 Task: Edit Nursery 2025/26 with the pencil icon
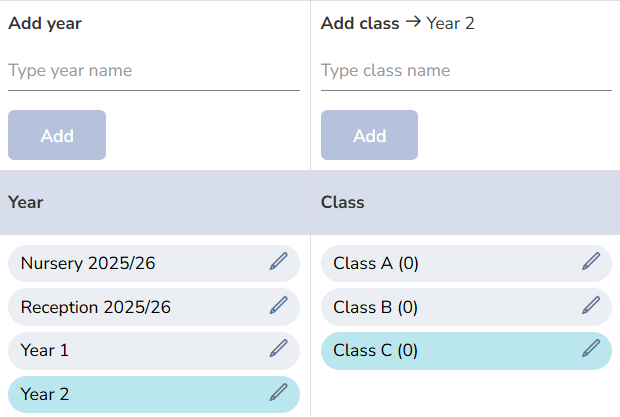[279, 262]
